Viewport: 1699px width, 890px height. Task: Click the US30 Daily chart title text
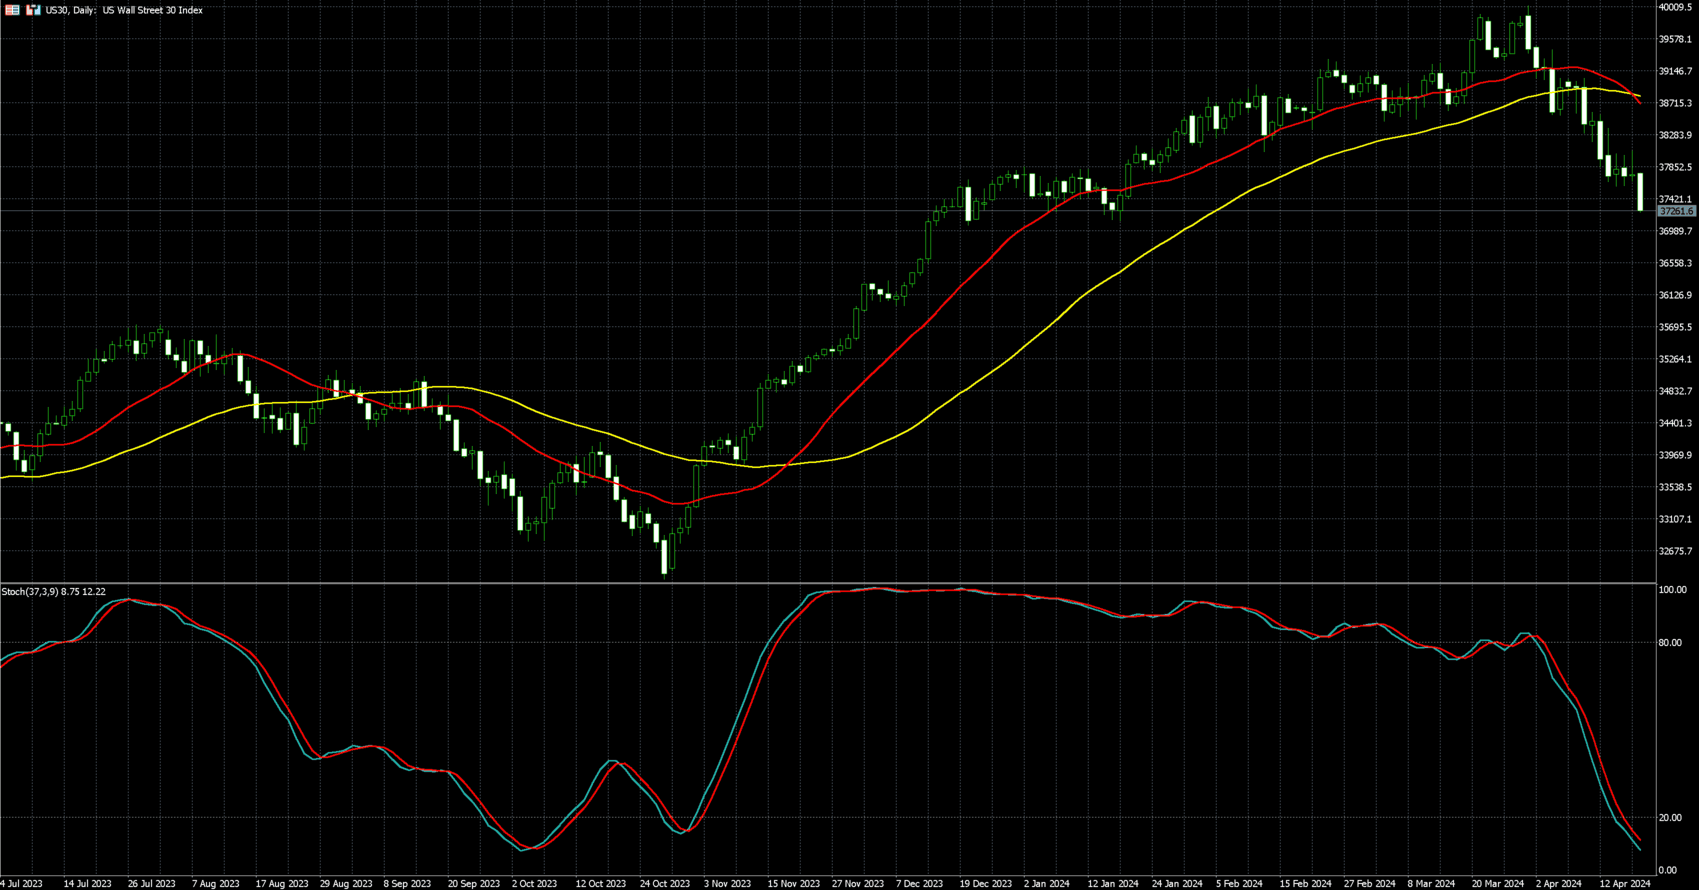[x=124, y=10]
